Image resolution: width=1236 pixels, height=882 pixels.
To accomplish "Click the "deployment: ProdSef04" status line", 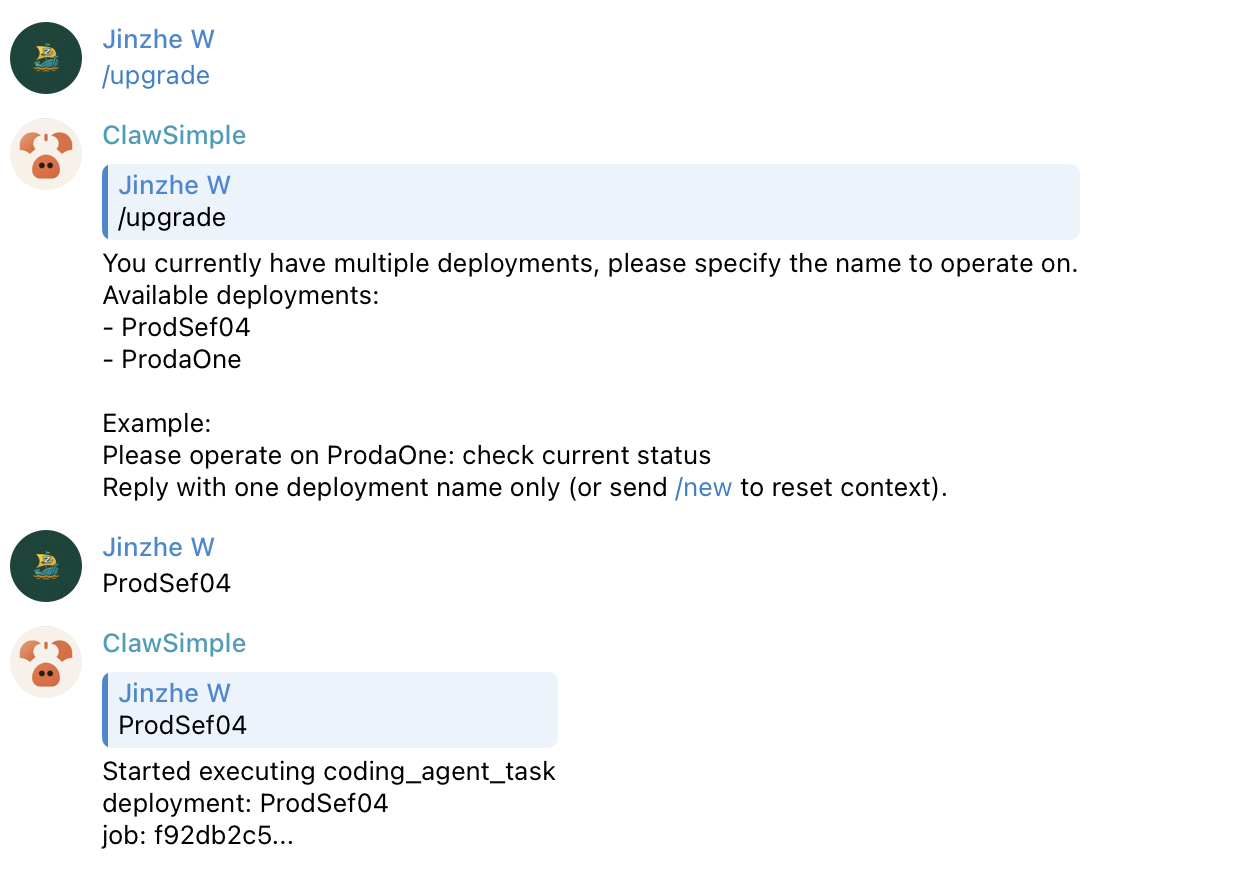I will [x=245, y=804].
